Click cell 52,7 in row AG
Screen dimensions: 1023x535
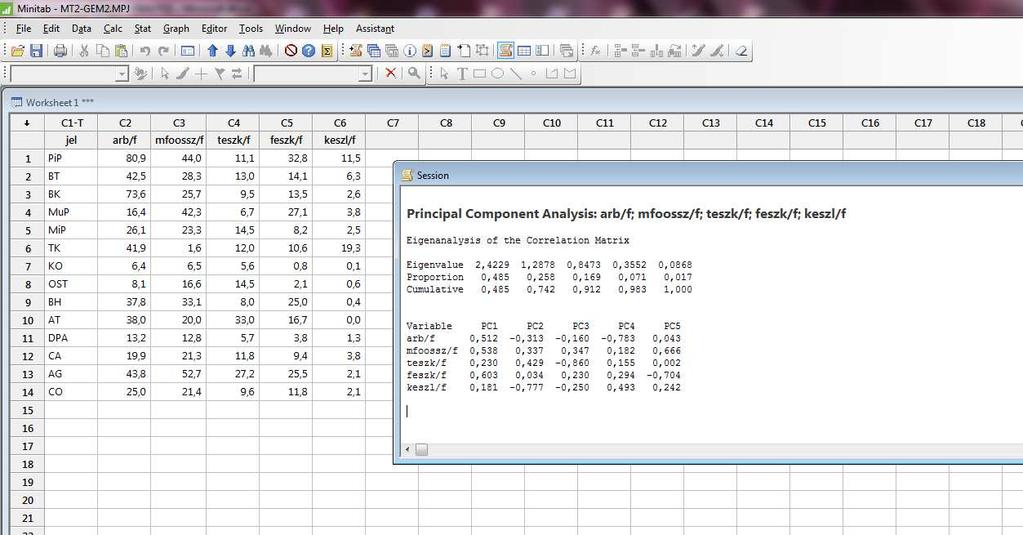(179, 374)
